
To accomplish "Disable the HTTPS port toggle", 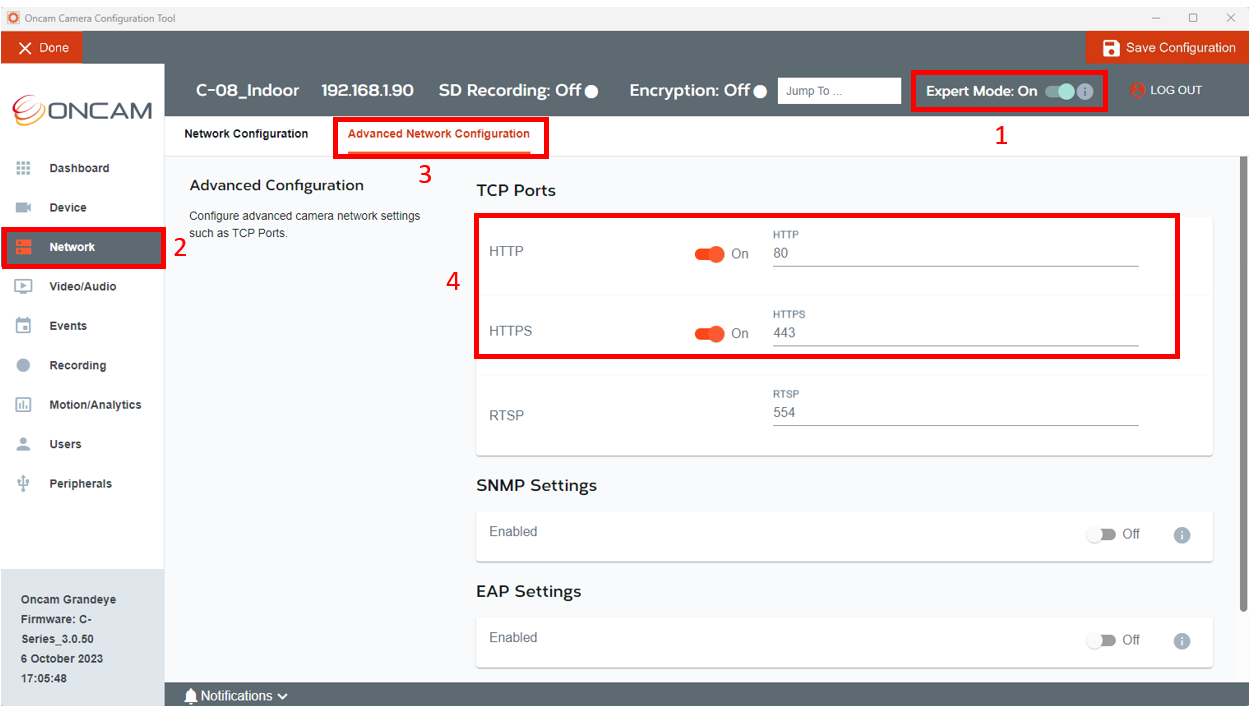I will tap(709, 333).
